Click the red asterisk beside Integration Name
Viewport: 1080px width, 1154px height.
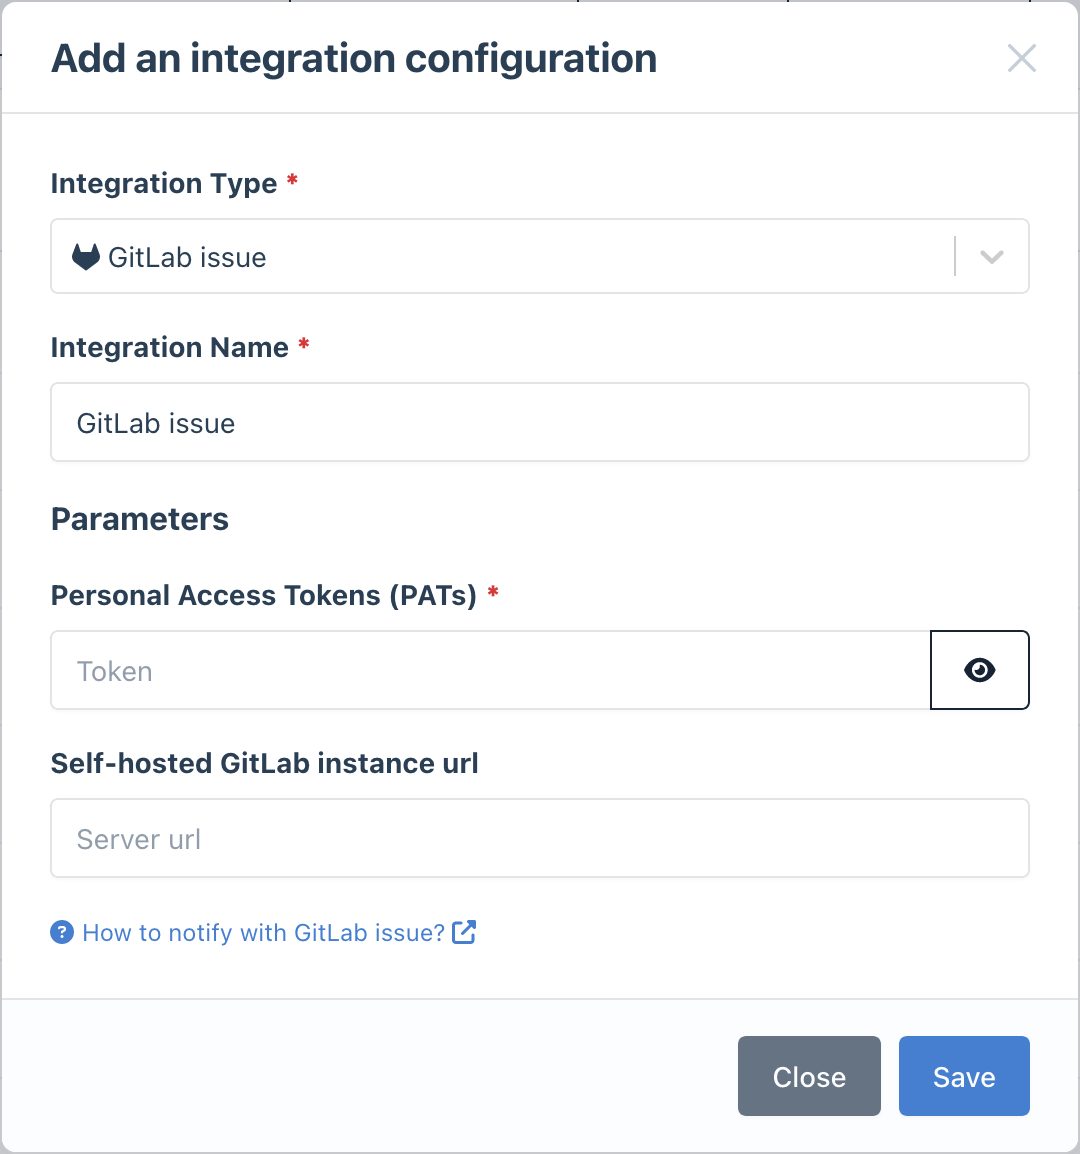303,341
